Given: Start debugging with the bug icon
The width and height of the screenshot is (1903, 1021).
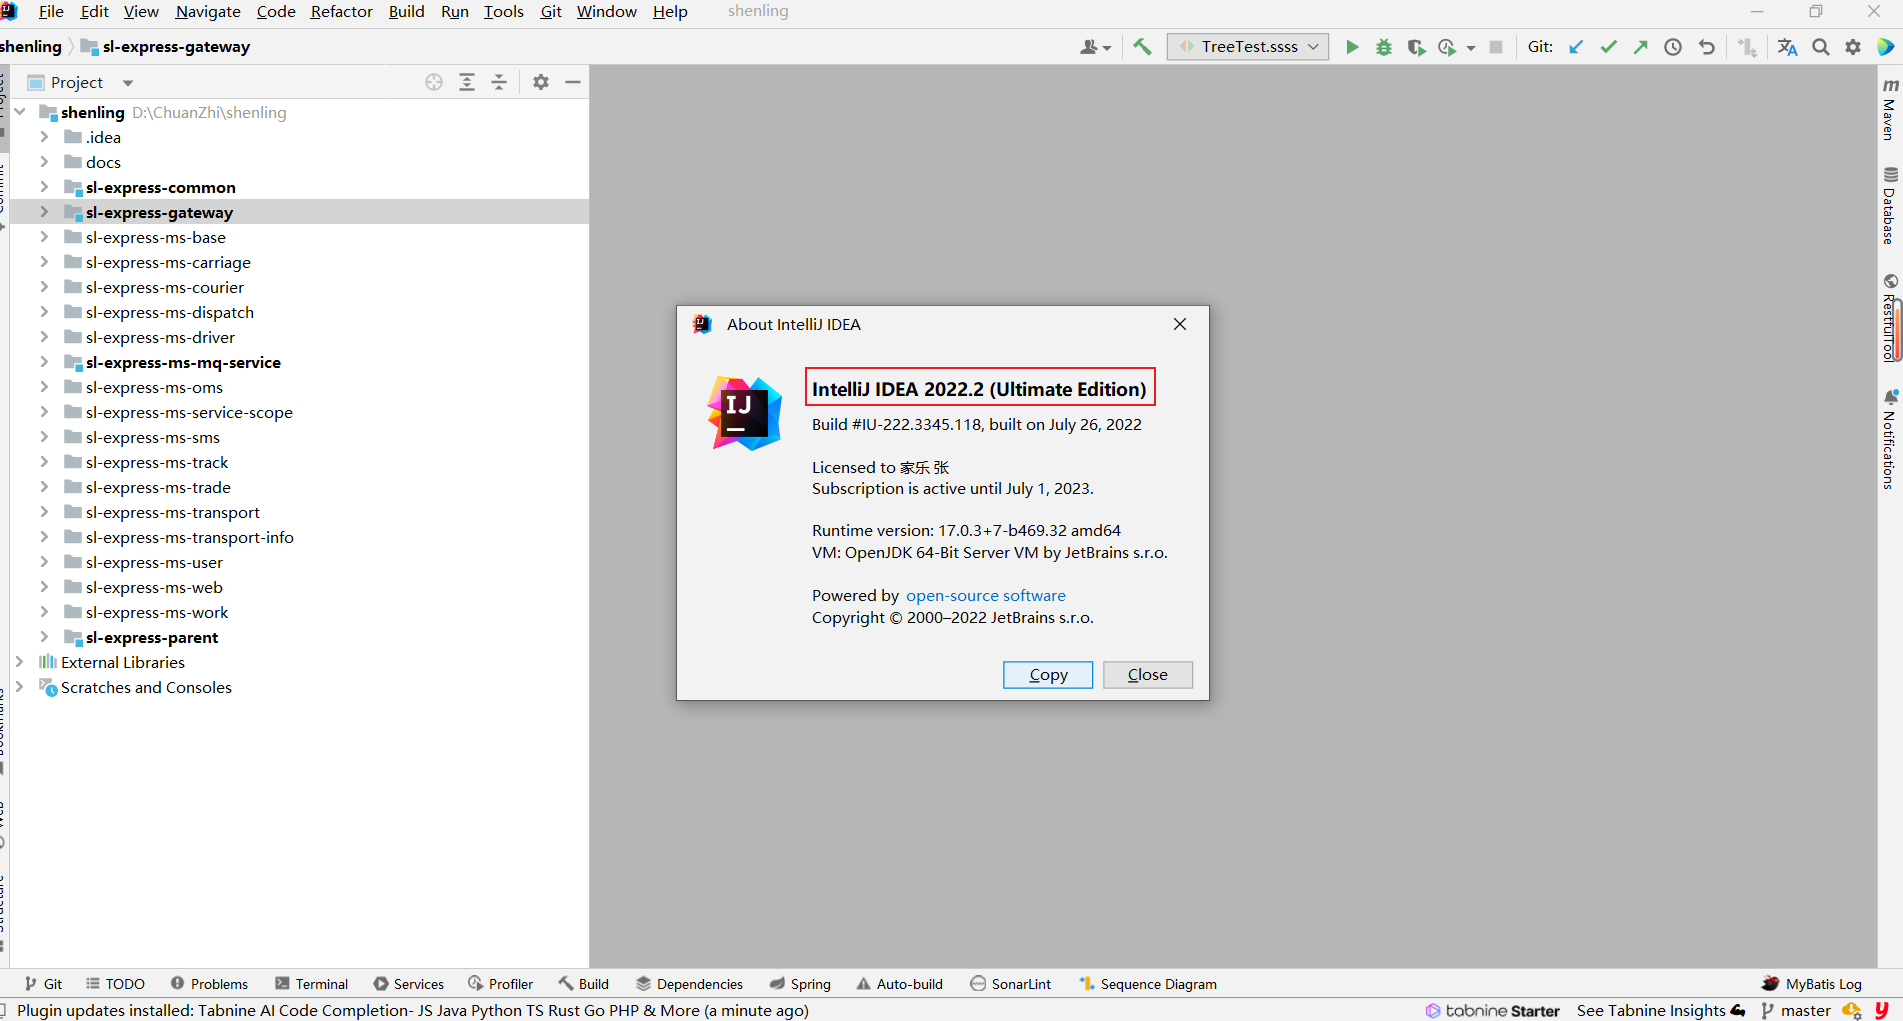Looking at the screenshot, I should pyautogui.click(x=1384, y=47).
